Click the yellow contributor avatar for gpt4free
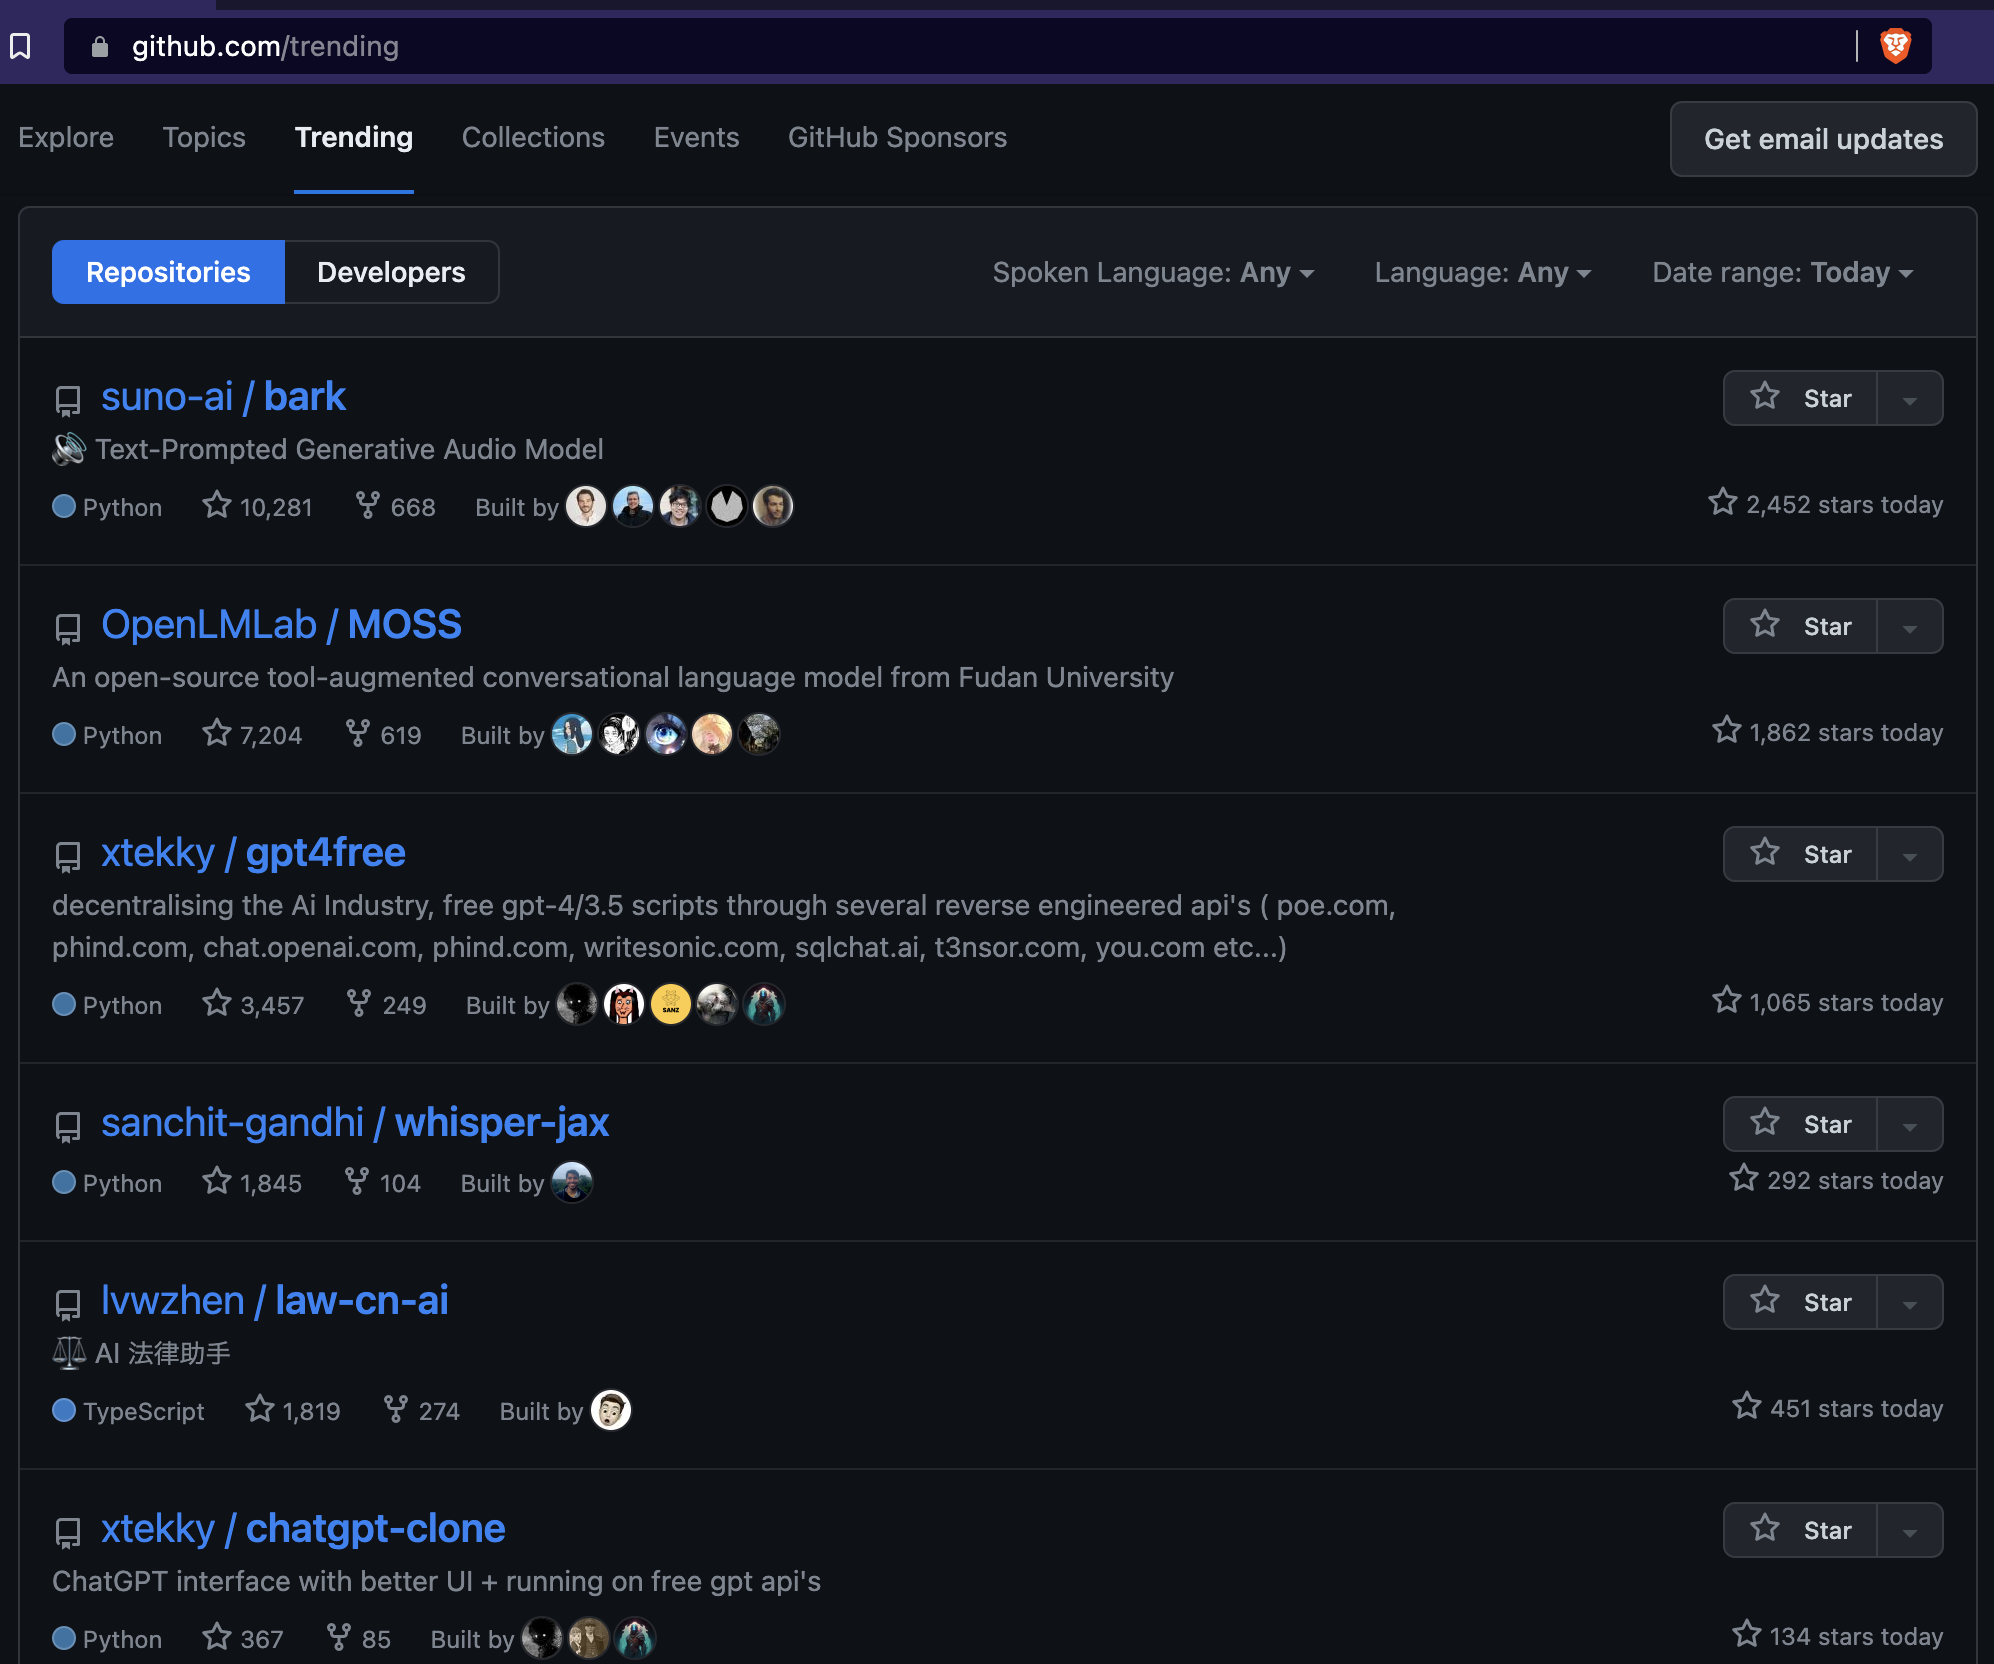Viewport: 1994px width, 1664px height. point(670,1004)
